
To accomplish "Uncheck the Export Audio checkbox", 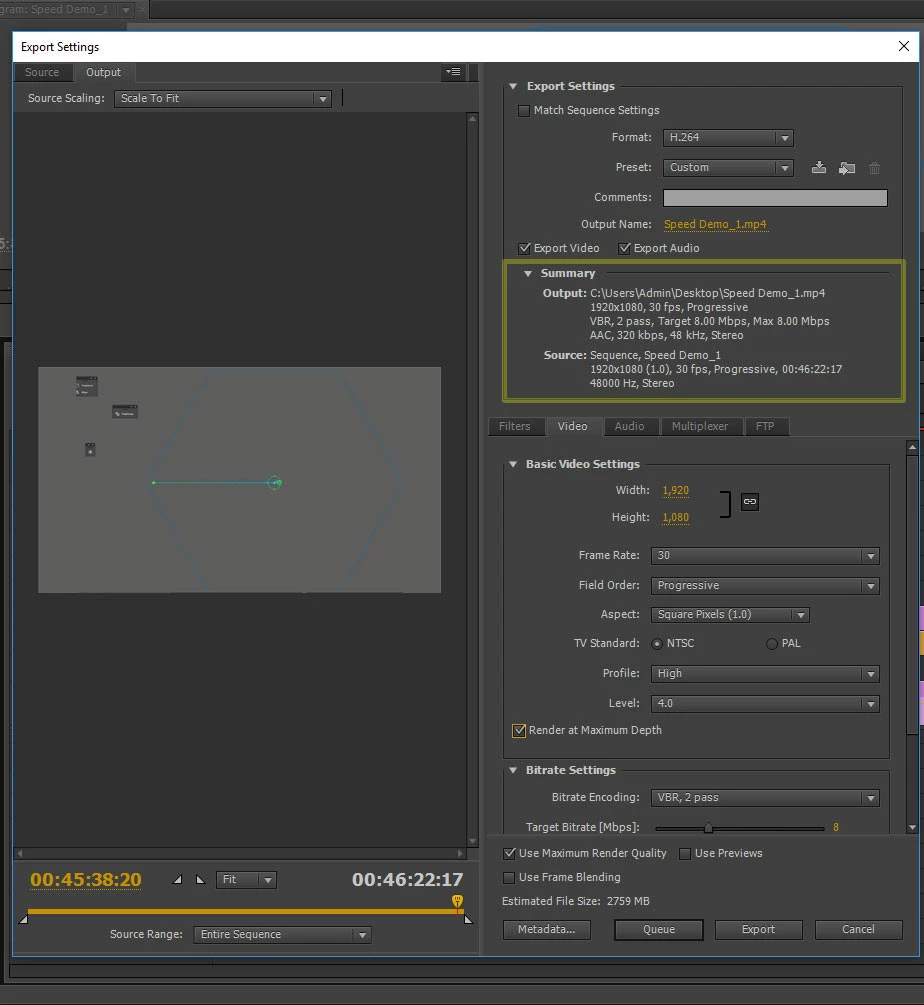I will click(624, 248).
